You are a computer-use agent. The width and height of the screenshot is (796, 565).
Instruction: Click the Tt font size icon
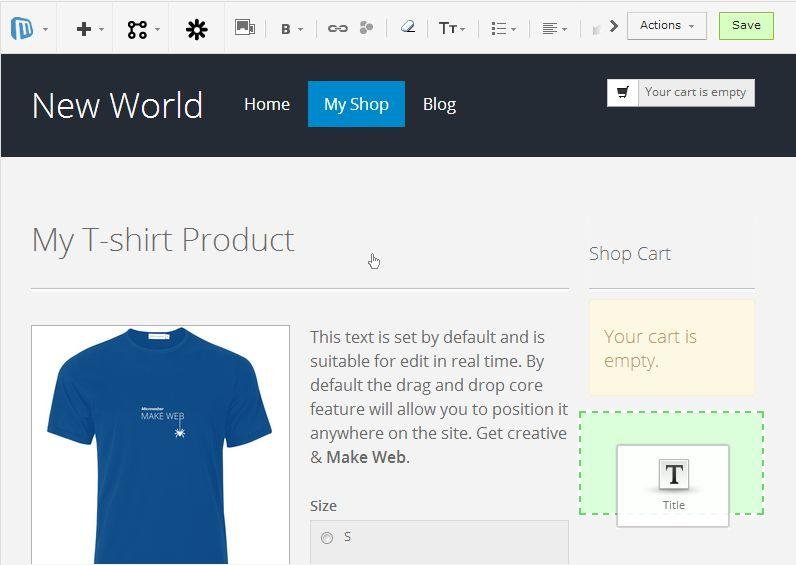[448, 28]
